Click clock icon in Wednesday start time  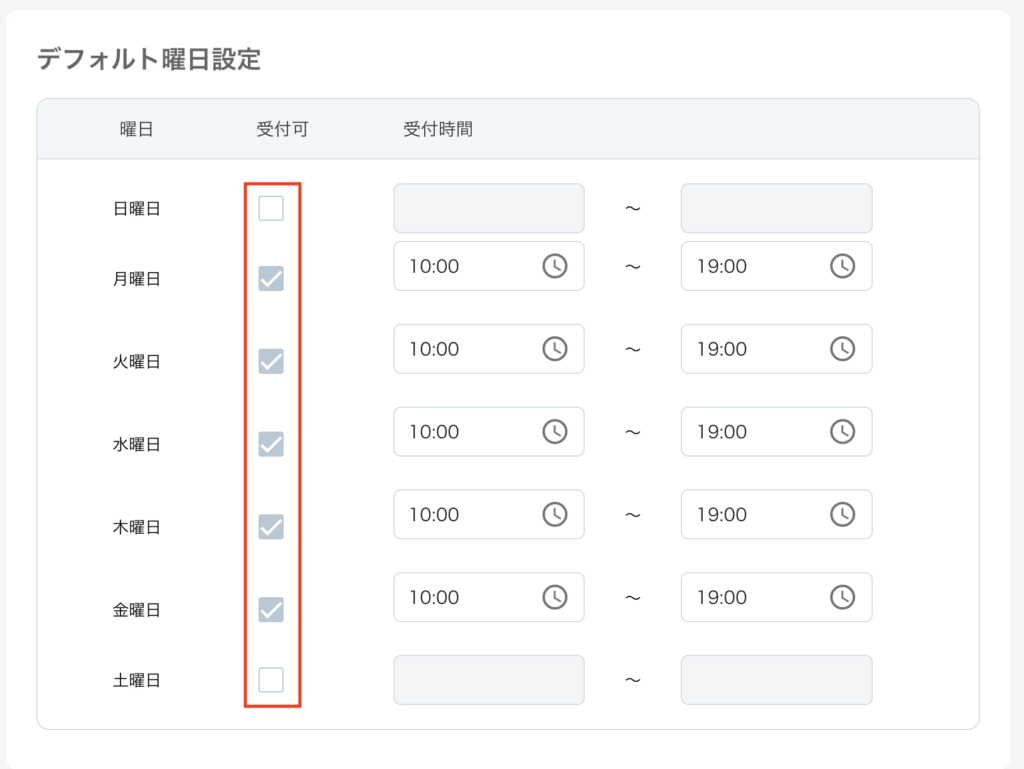[x=554, y=432]
